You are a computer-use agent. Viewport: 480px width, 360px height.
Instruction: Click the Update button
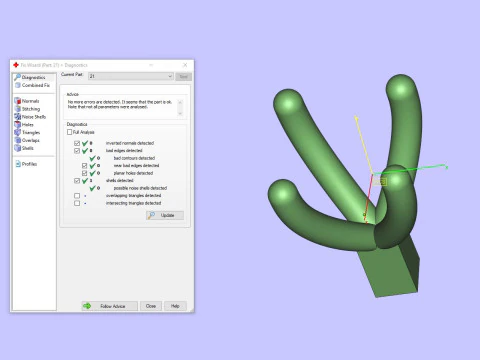click(165, 215)
